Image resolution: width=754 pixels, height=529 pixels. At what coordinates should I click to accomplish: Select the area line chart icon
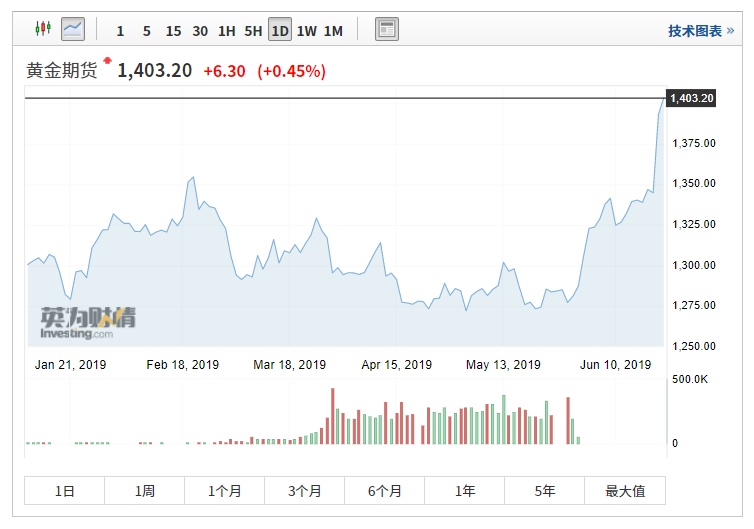coord(73,29)
